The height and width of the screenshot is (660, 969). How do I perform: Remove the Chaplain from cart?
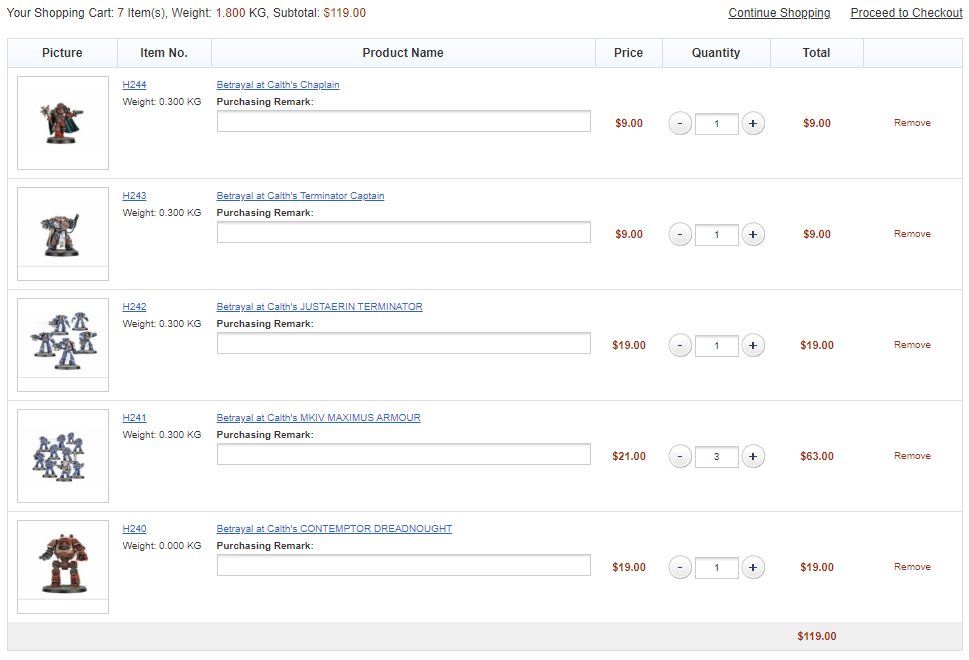click(912, 123)
